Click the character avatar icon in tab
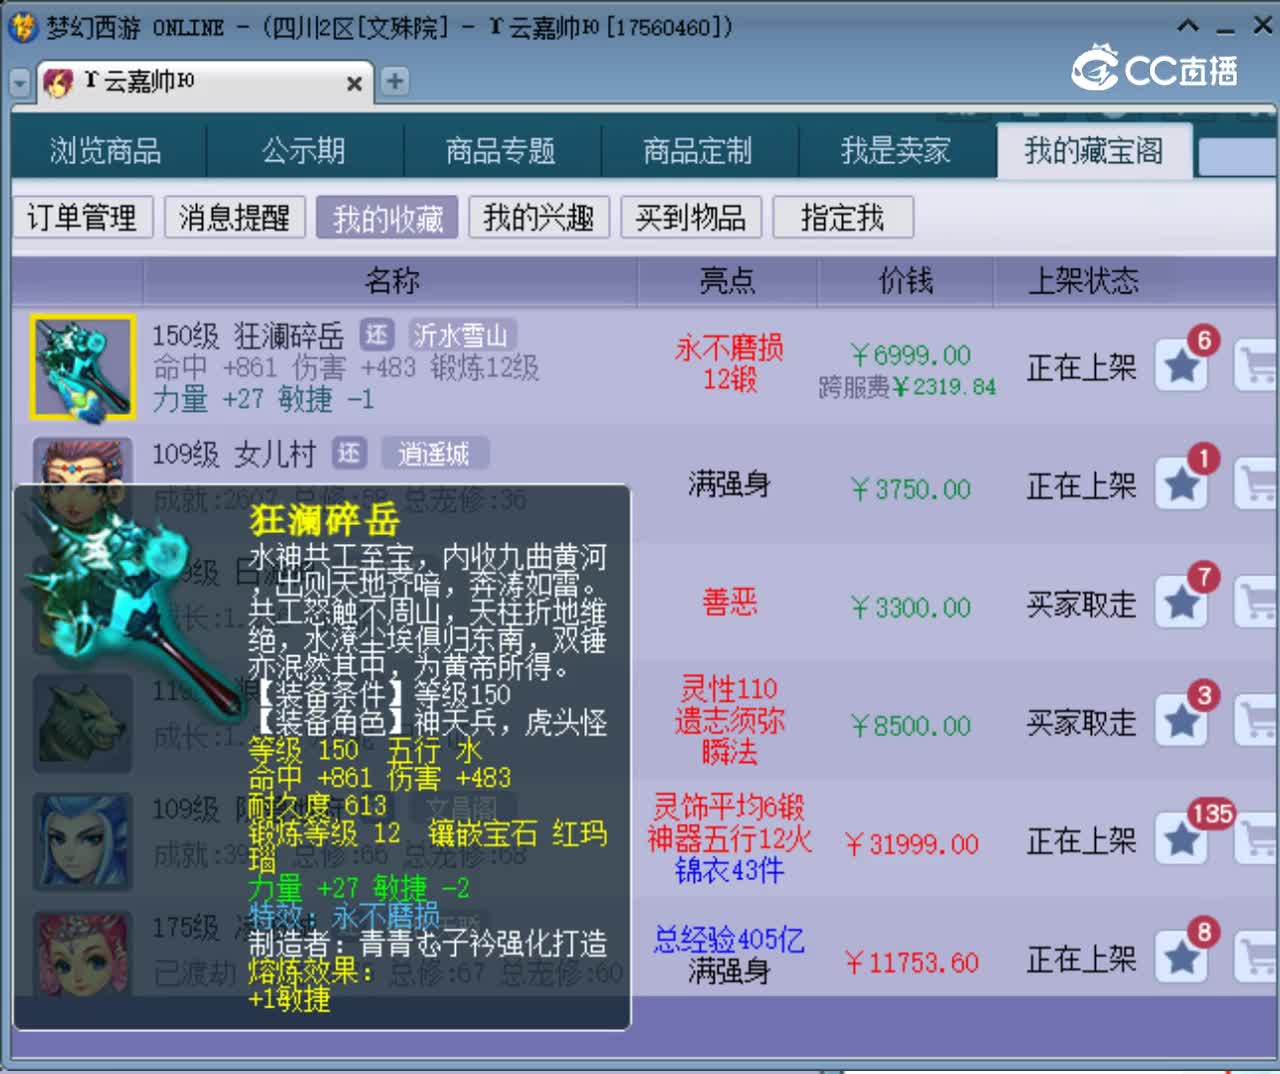This screenshot has width=1280, height=1074. coord(58,82)
